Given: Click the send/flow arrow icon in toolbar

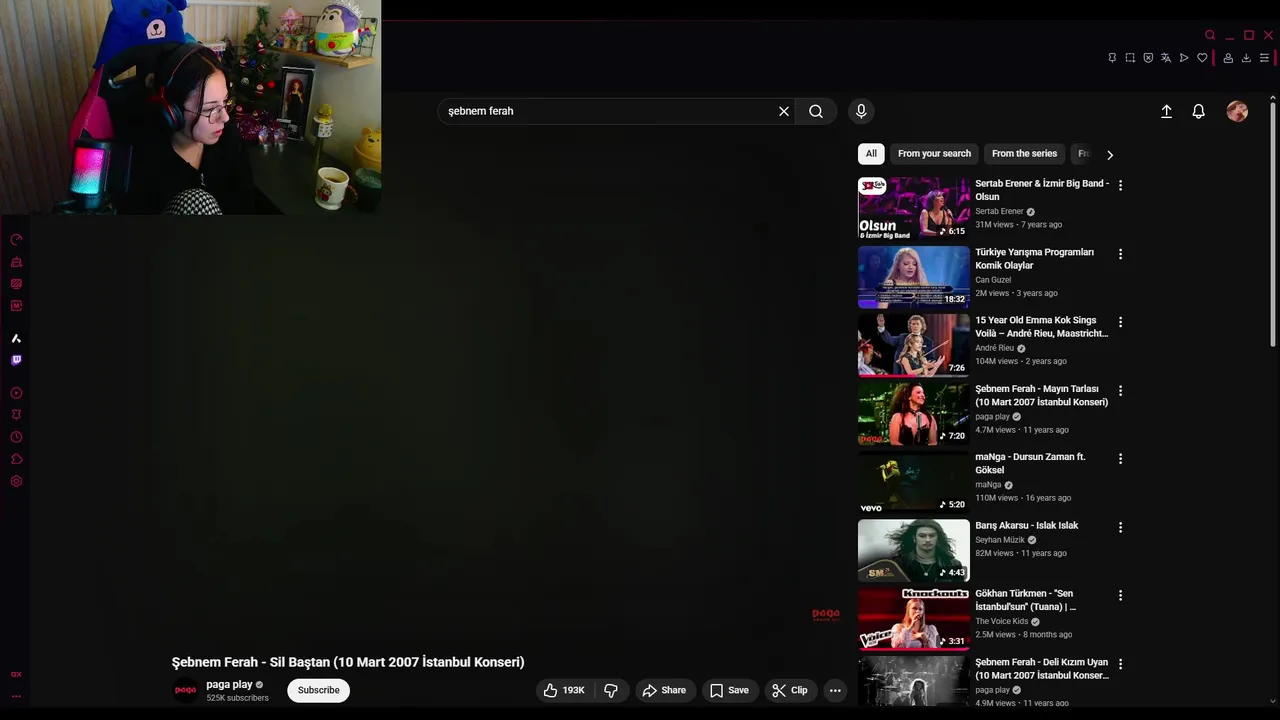Looking at the screenshot, I should 1184,58.
